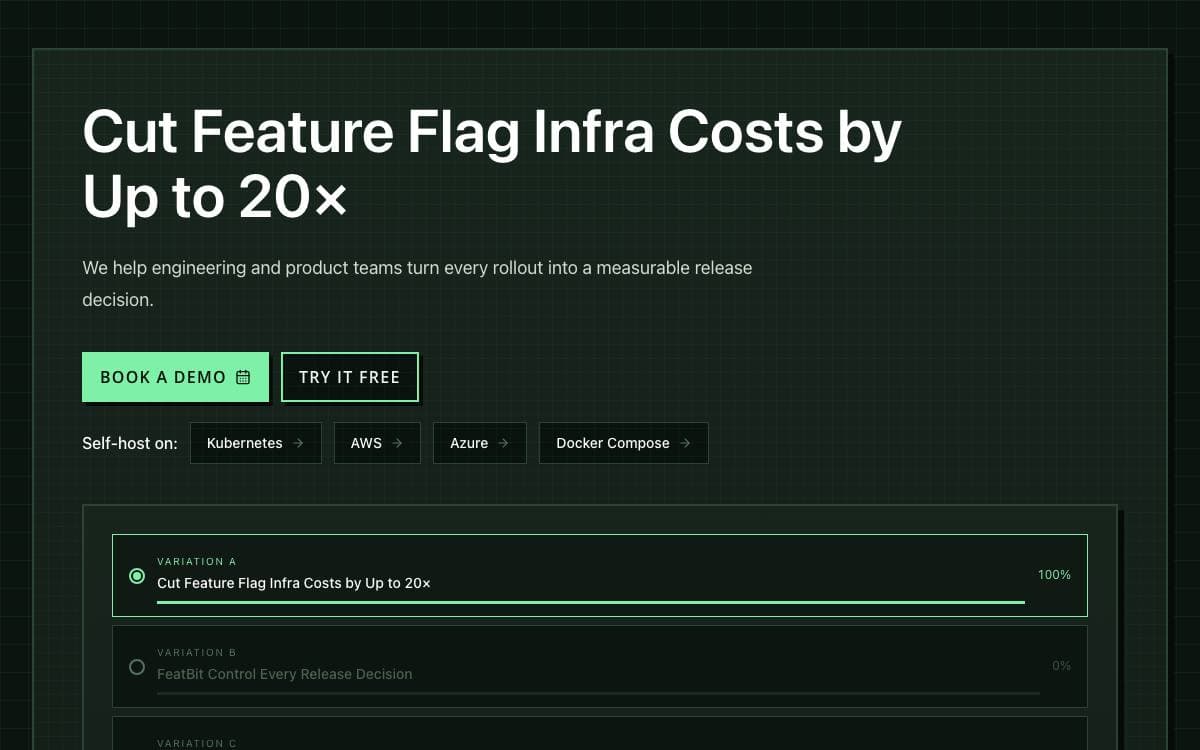Click the 100% value in Variation A
Viewport: 1200px width, 750px height.
1054,575
